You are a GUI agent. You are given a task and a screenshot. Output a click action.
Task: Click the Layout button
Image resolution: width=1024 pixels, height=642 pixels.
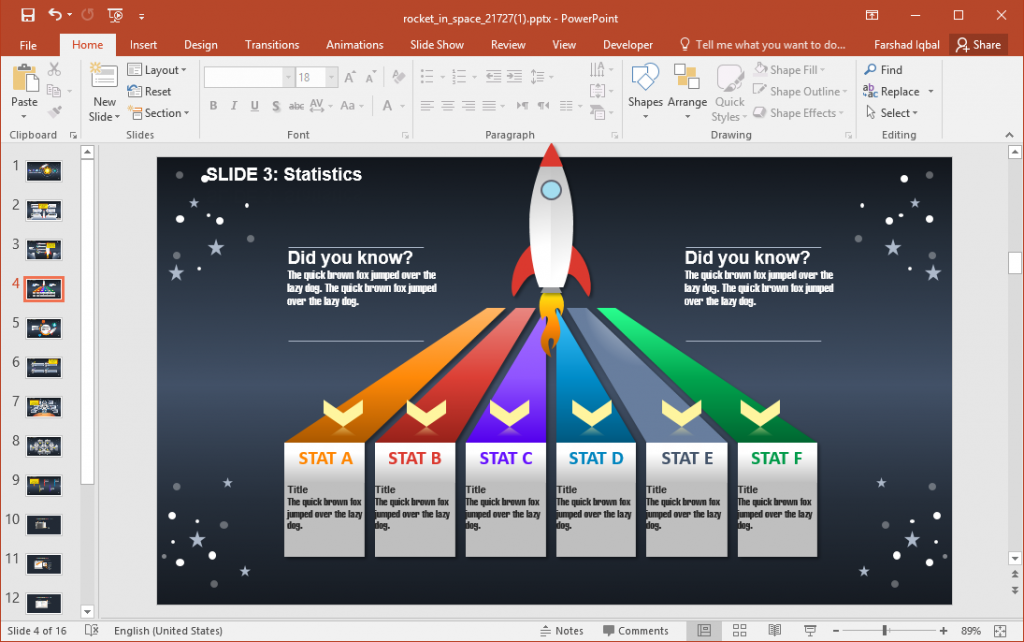(160, 69)
